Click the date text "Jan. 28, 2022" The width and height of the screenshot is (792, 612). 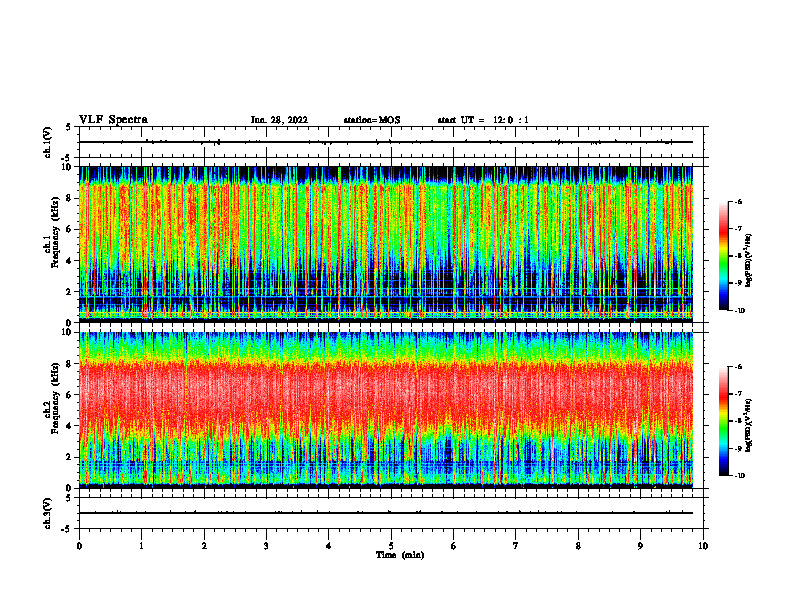(279, 120)
